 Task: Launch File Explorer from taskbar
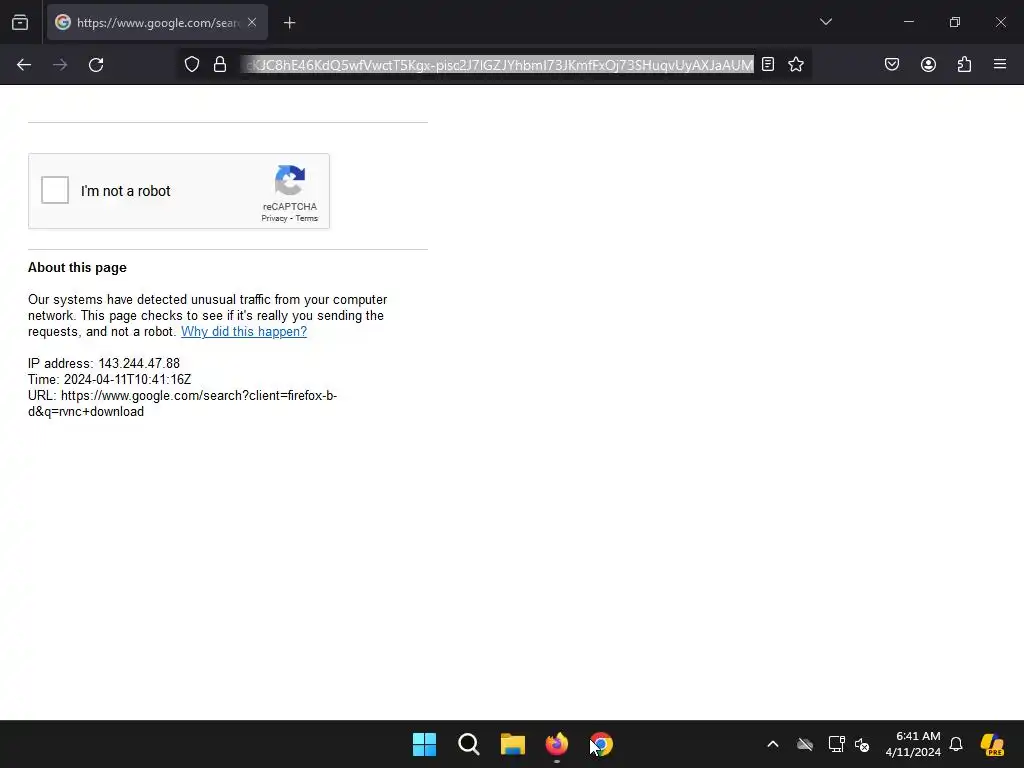[x=513, y=744]
